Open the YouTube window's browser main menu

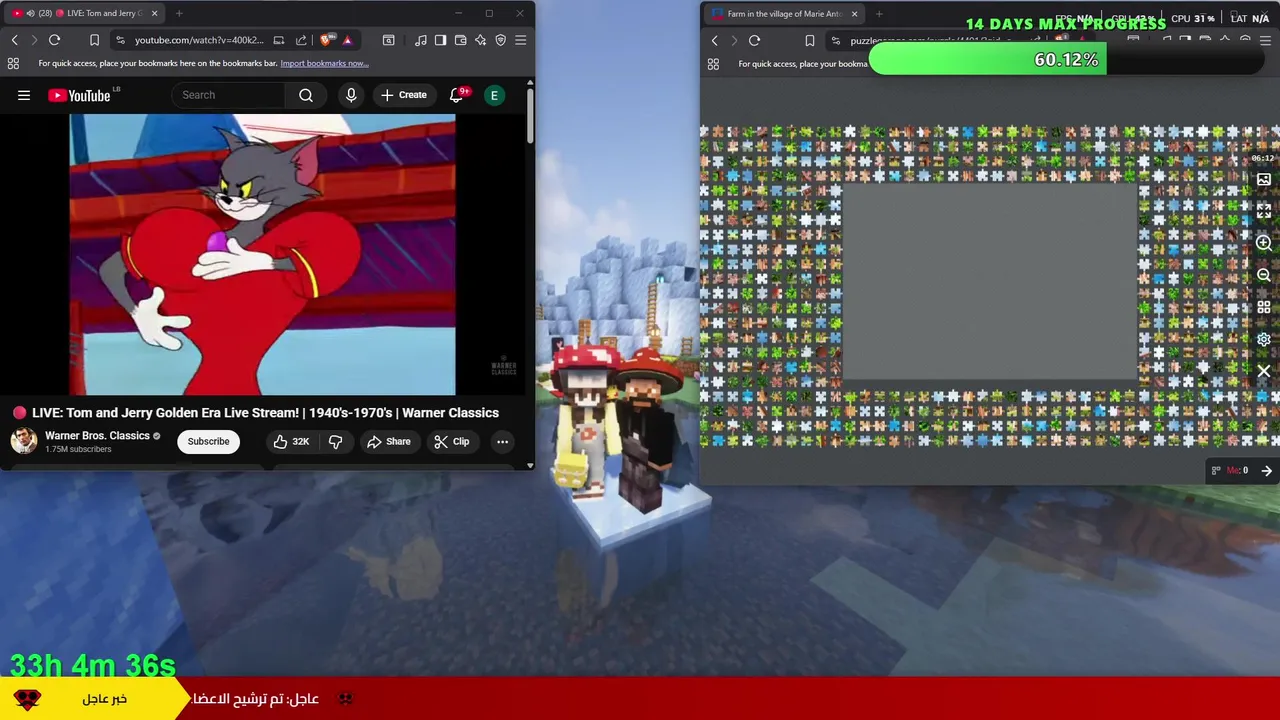pos(521,40)
